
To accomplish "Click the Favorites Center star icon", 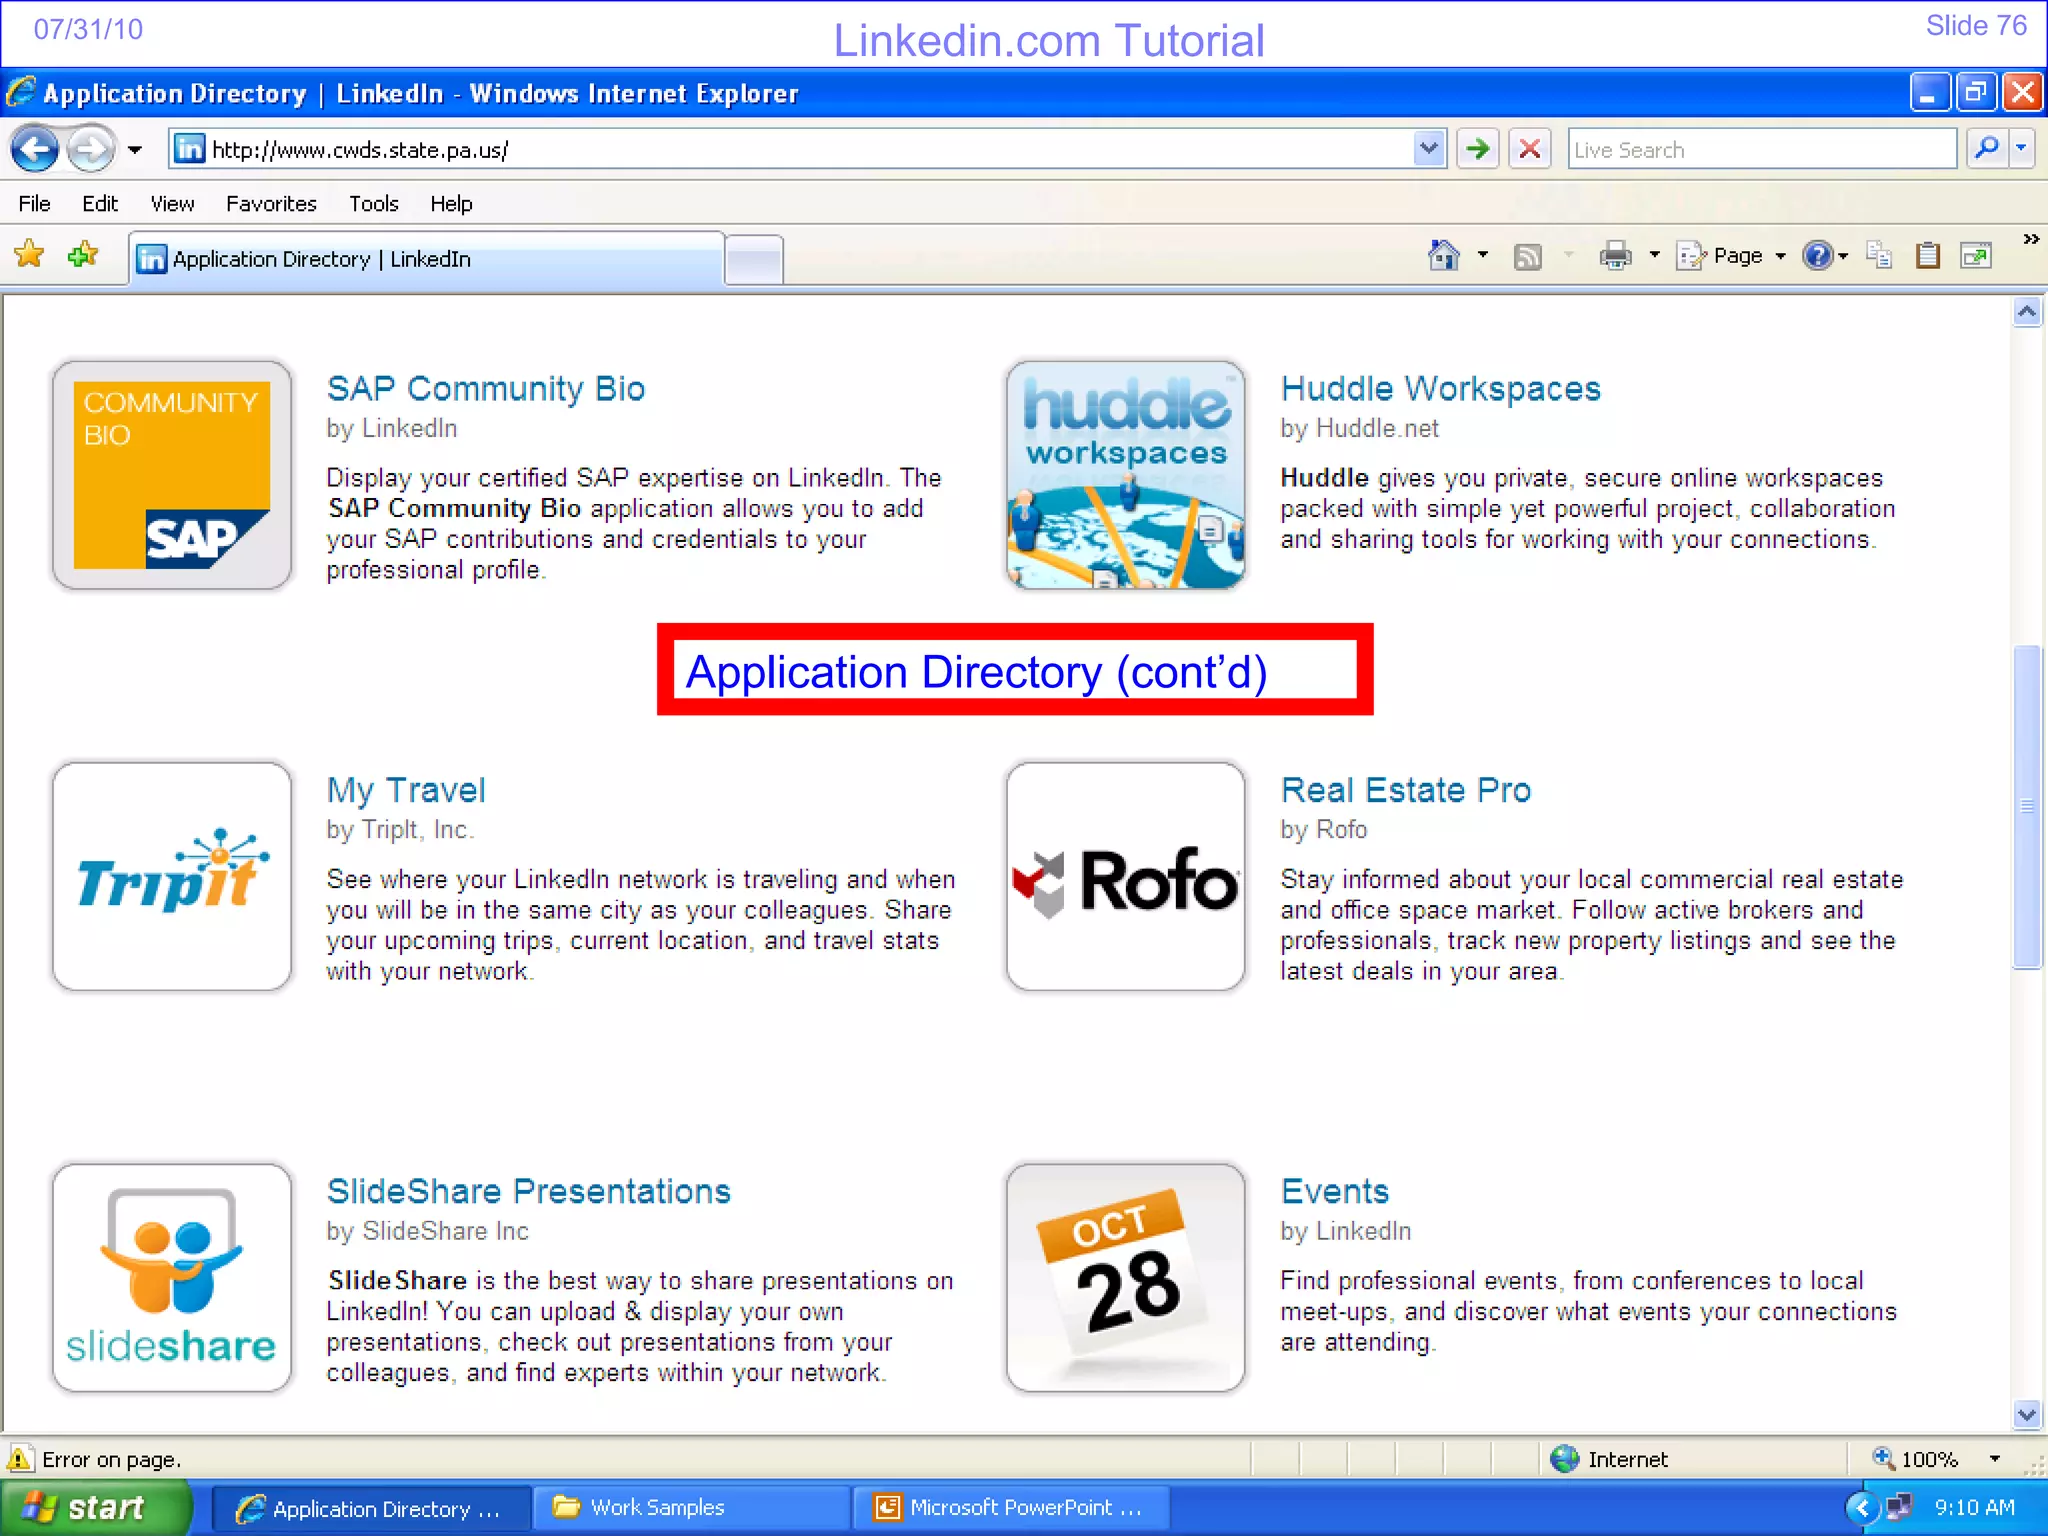I will [x=30, y=256].
